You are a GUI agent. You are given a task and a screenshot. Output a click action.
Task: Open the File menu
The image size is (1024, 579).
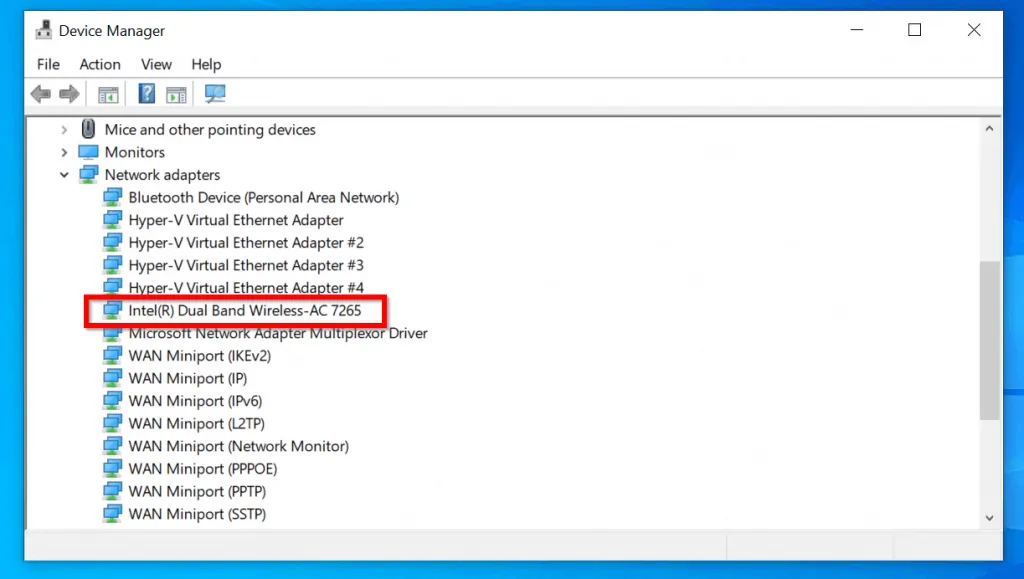click(47, 64)
